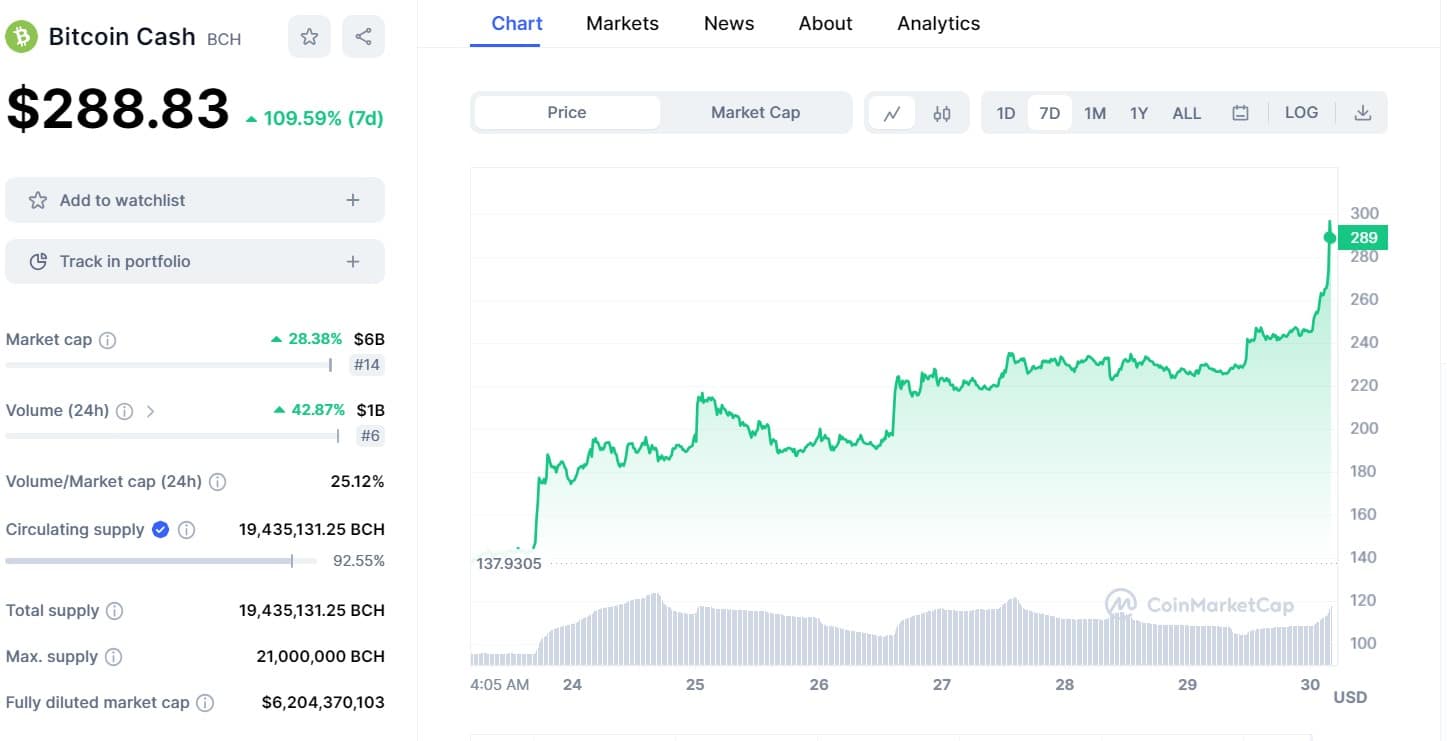The width and height of the screenshot is (1447, 741).
Task: Switch to line chart view
Action: tap(892, 113)
